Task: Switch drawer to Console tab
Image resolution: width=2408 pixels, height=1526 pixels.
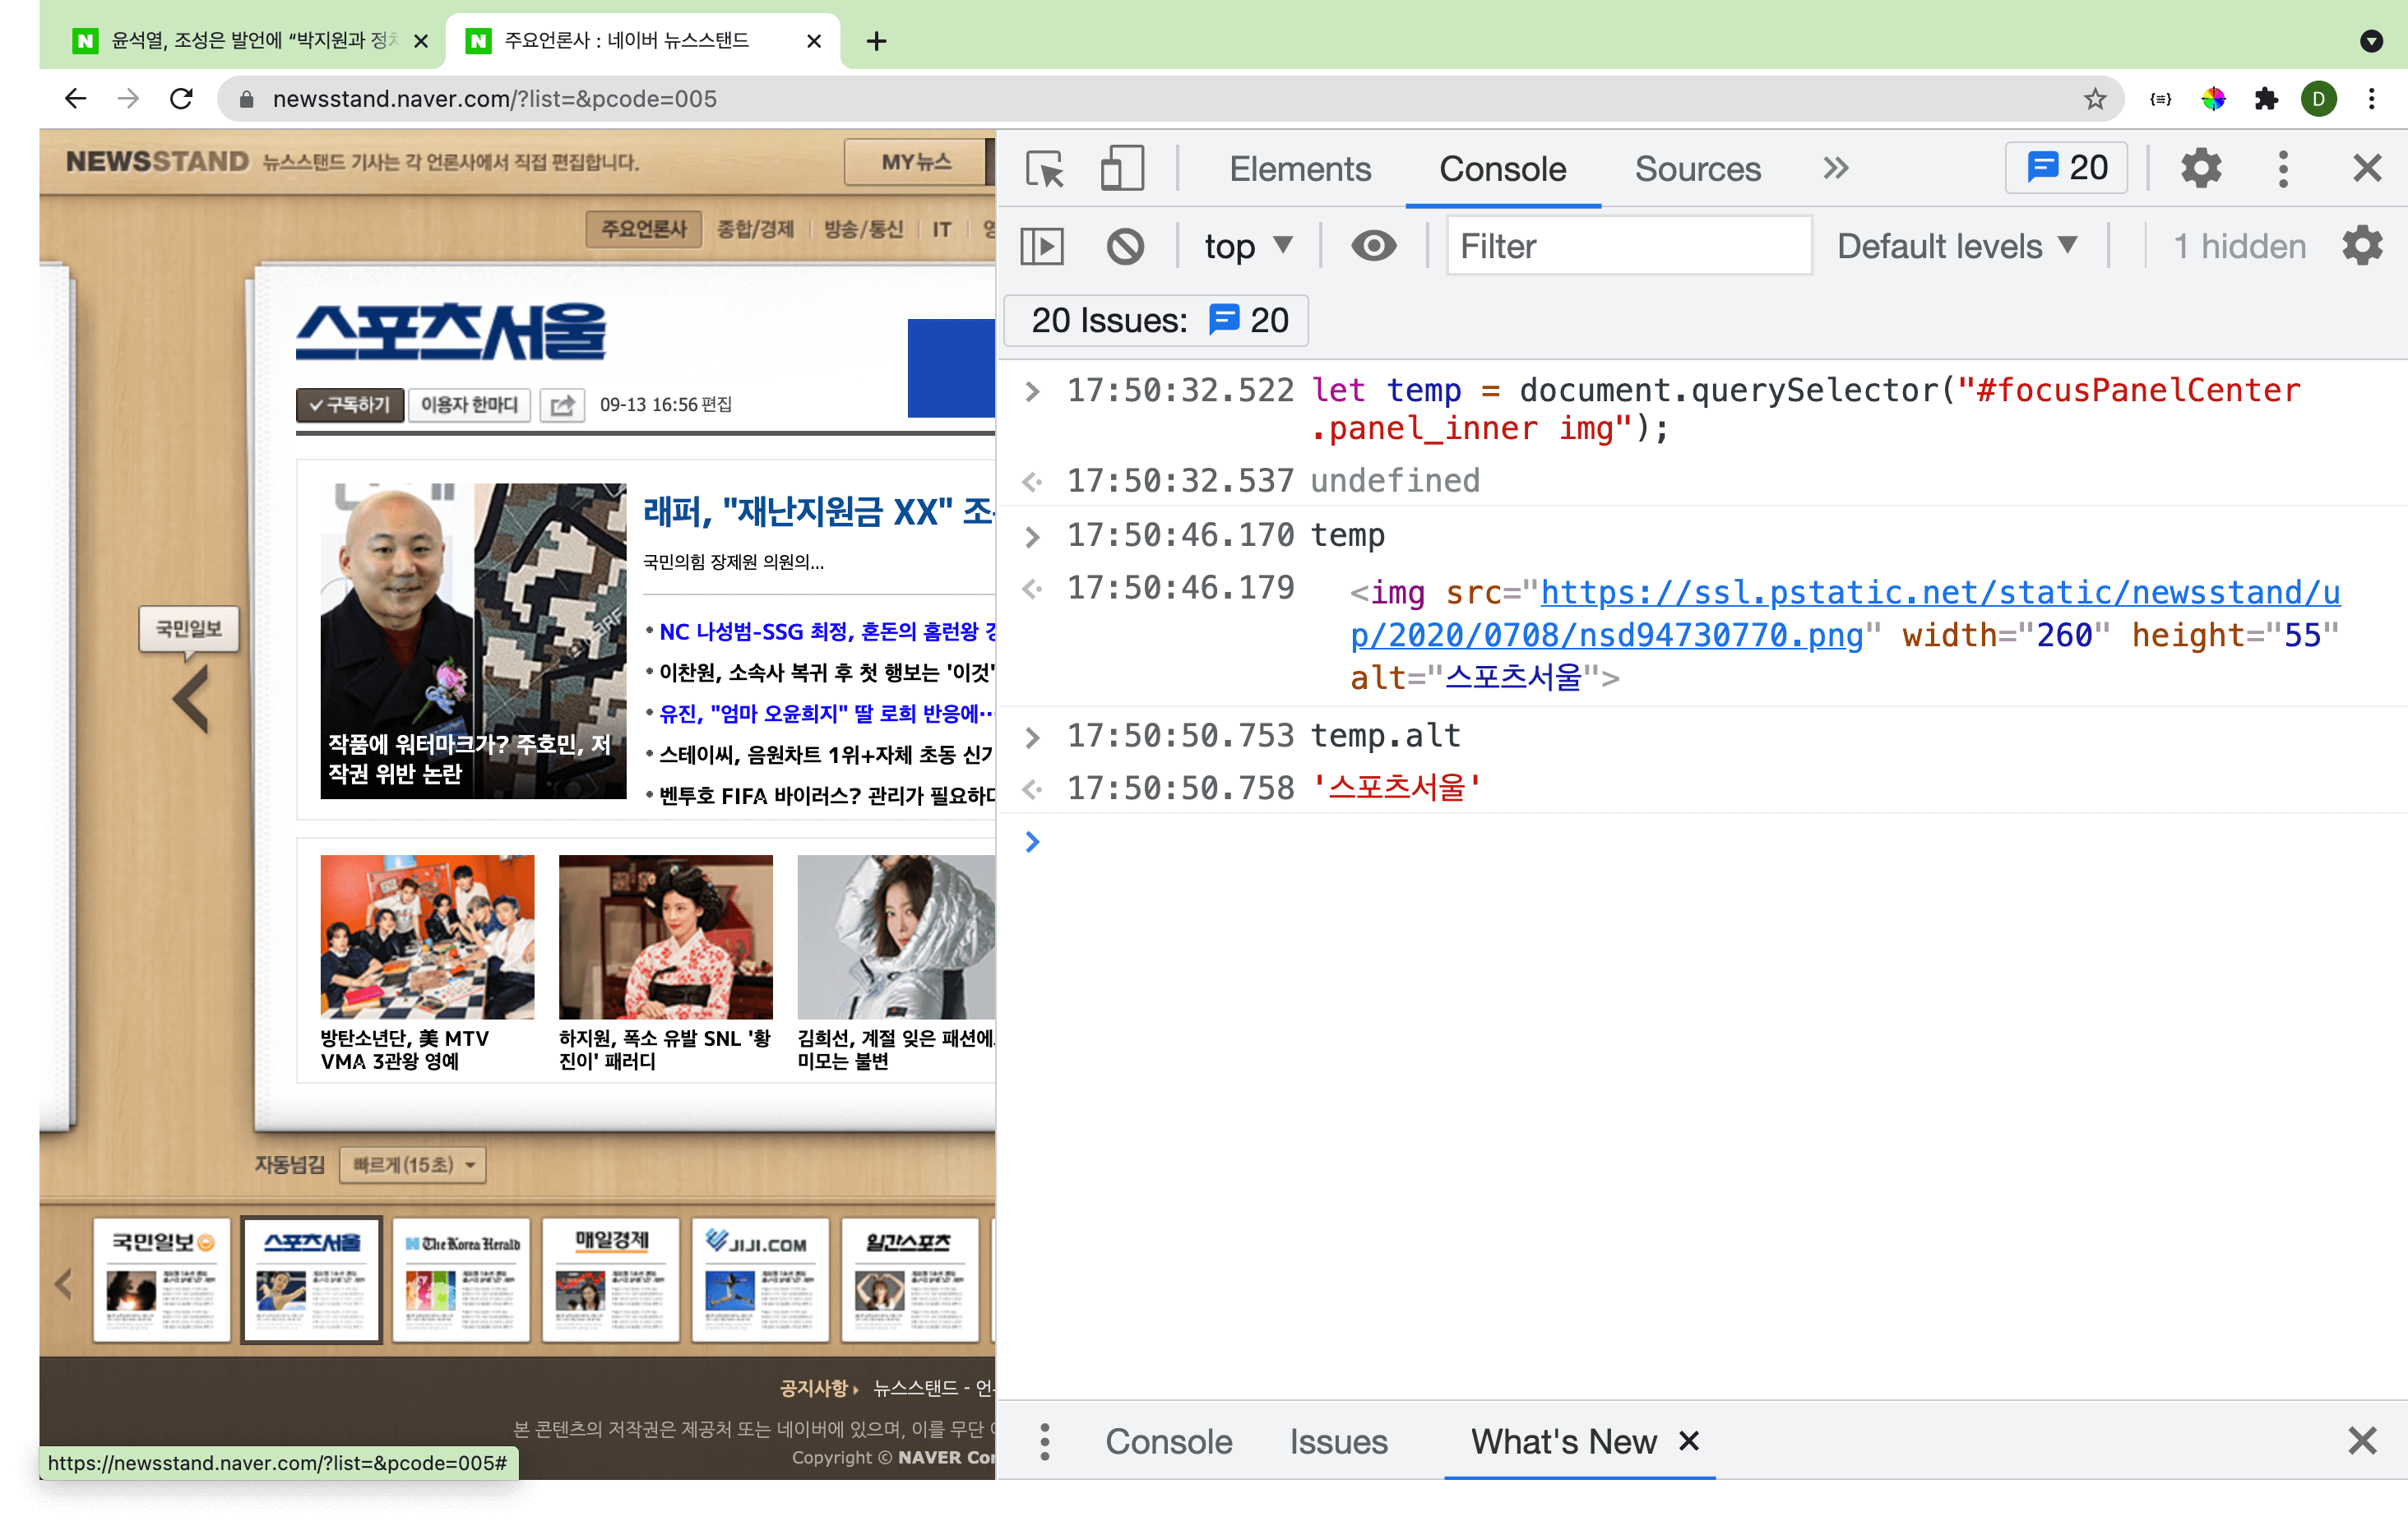Action: pyautogui.click(x=1168, y=1441)
